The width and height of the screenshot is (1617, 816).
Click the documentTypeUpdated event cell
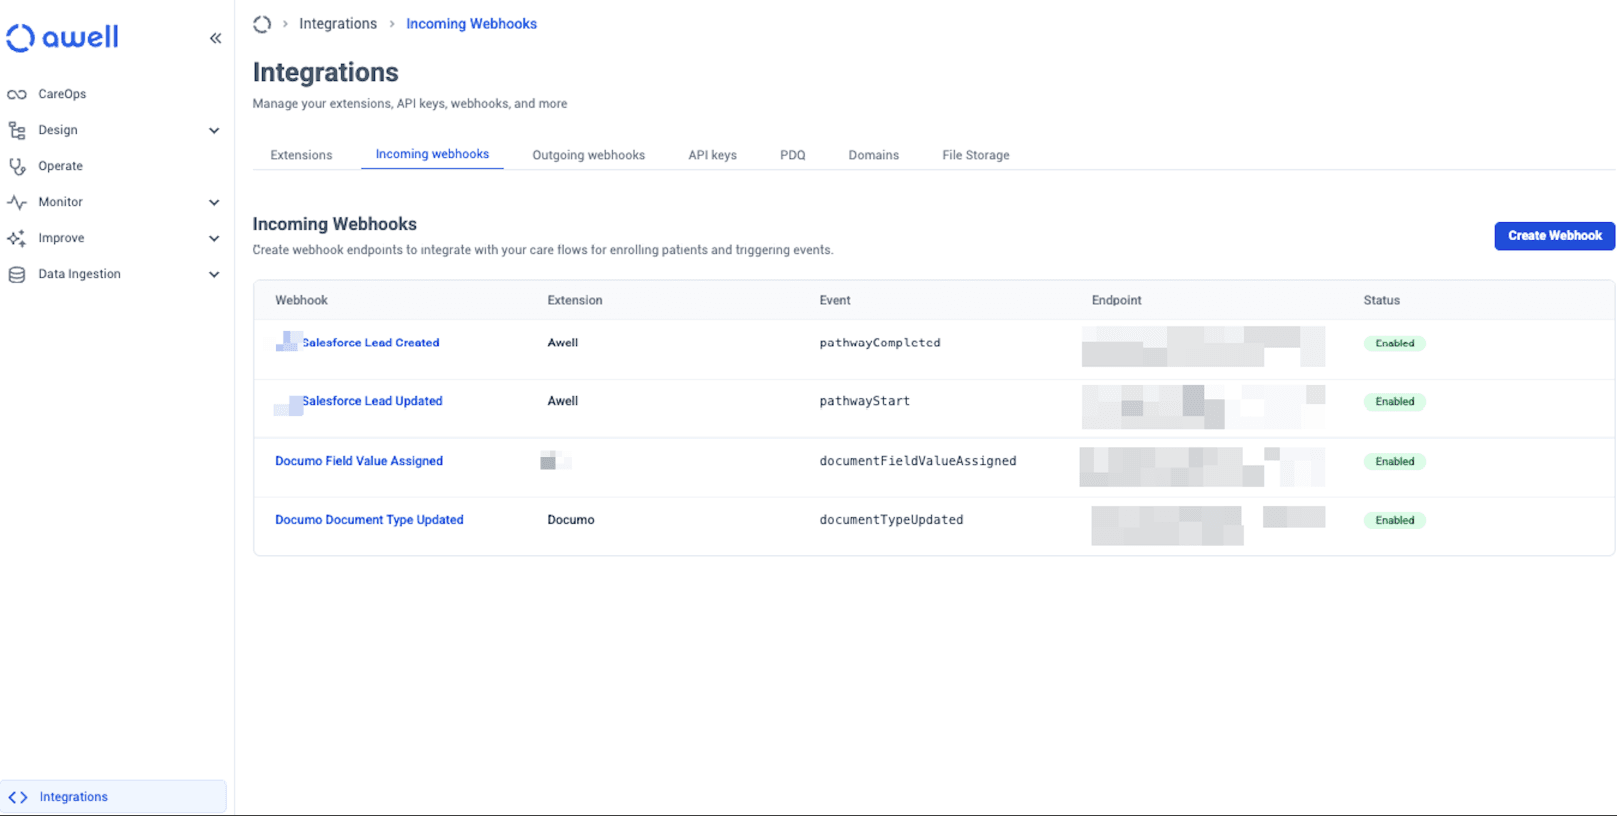click(891, 520)
